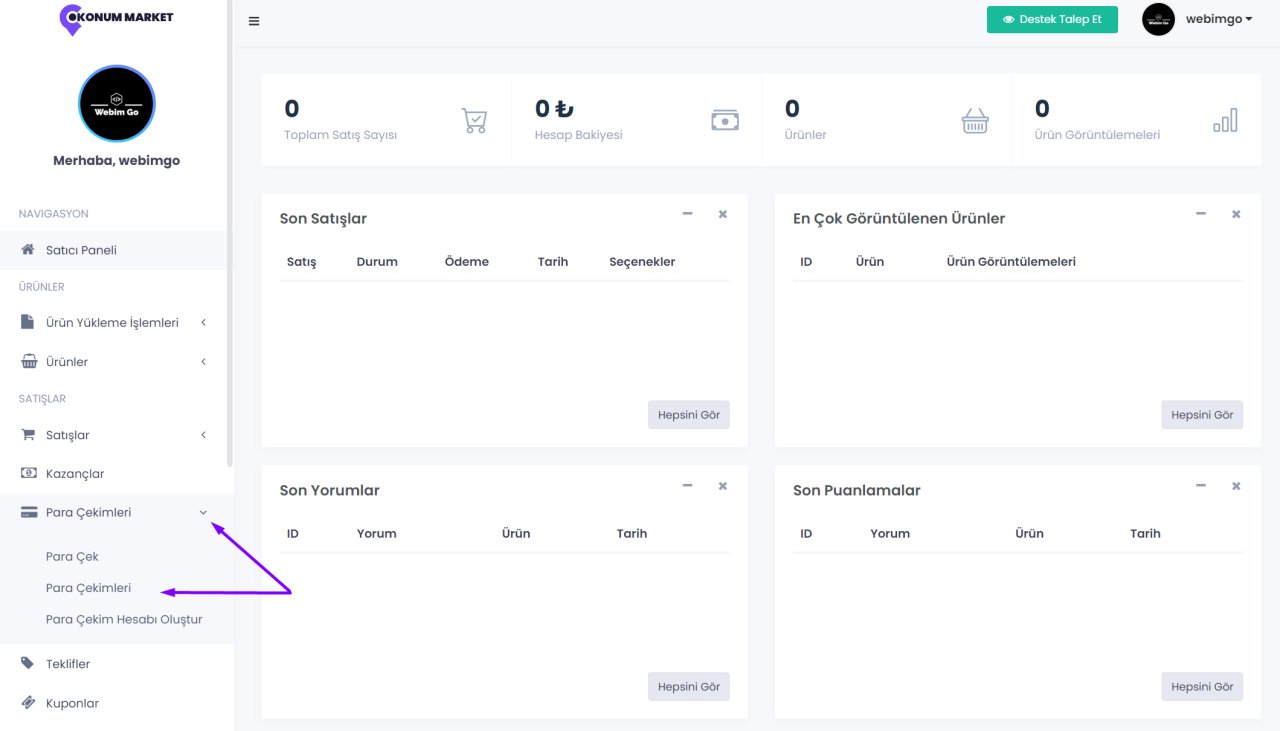Click the Yorum column header in Son Puanlamalar
Screen dimensions: 1280x731
pos(890,534)
